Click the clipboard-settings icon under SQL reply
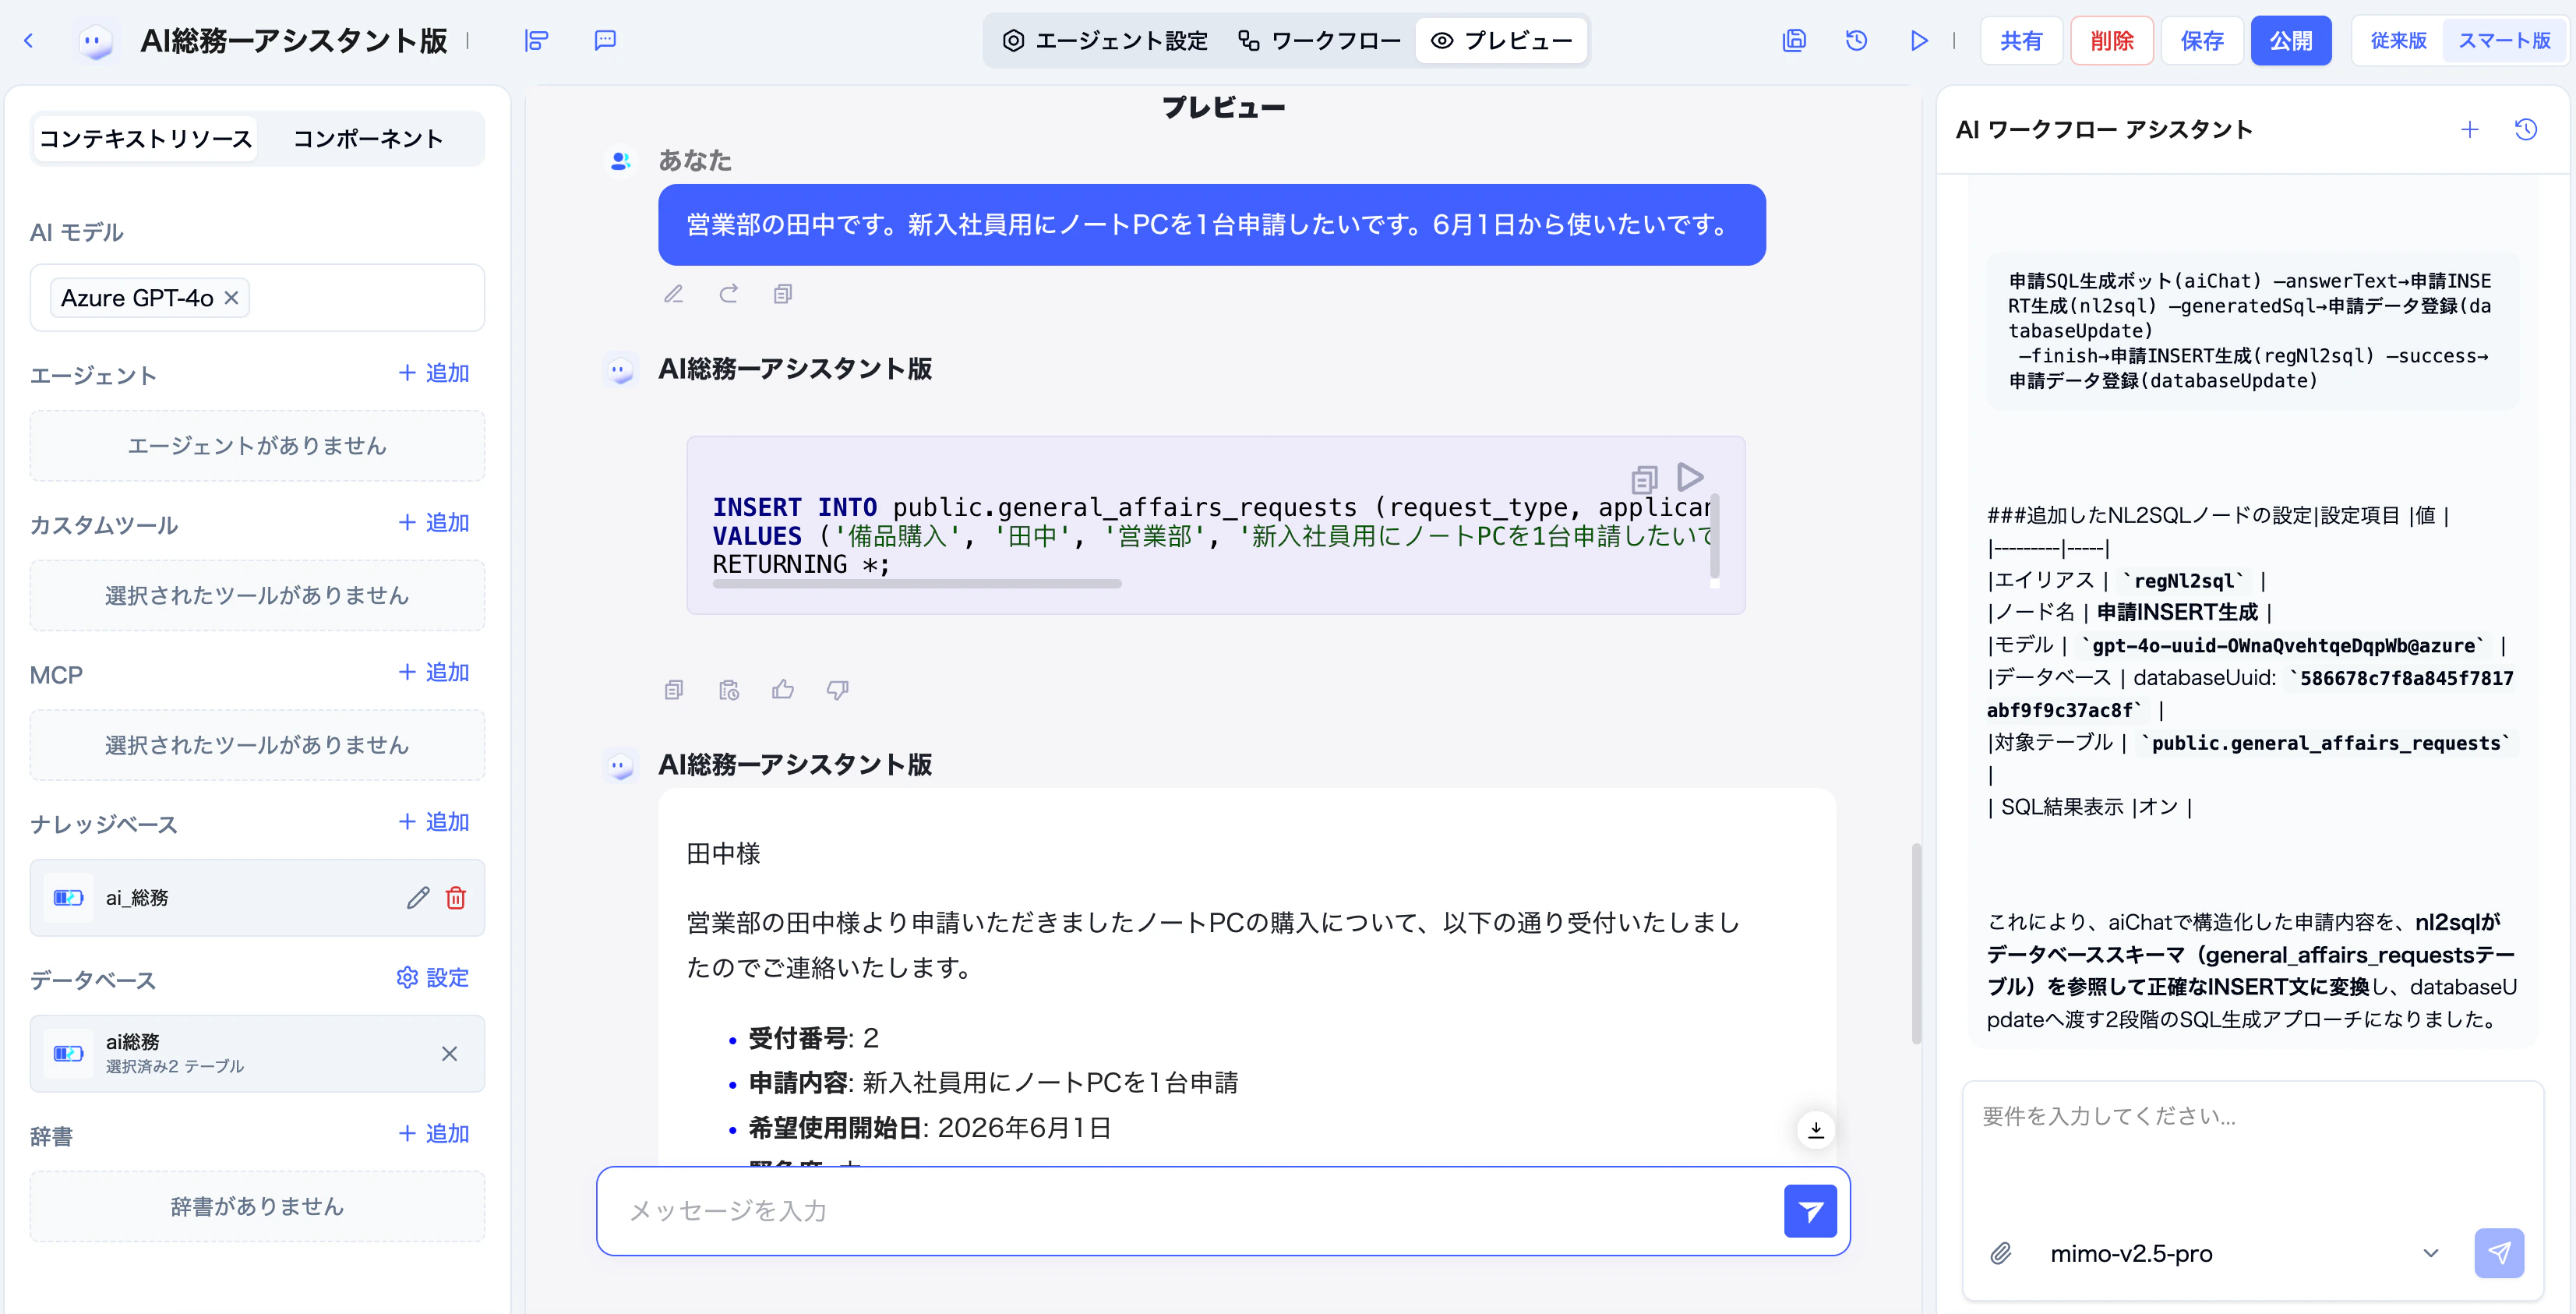The image size is (2576, 1314). [729, 690]
